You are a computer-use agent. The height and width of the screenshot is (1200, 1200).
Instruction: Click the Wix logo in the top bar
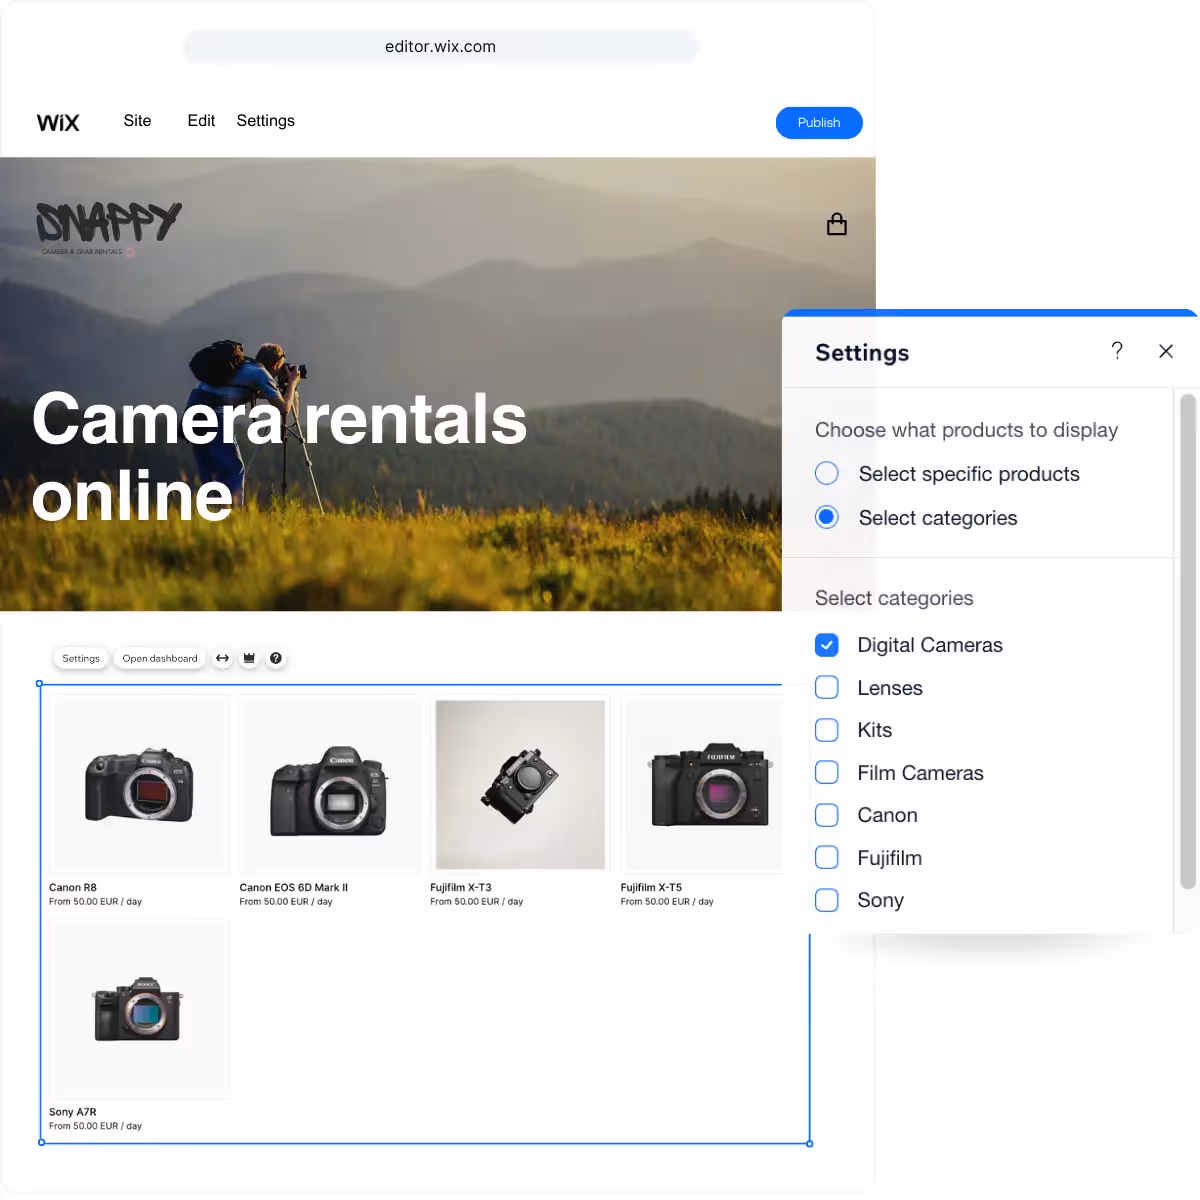(x=57, y=122)
